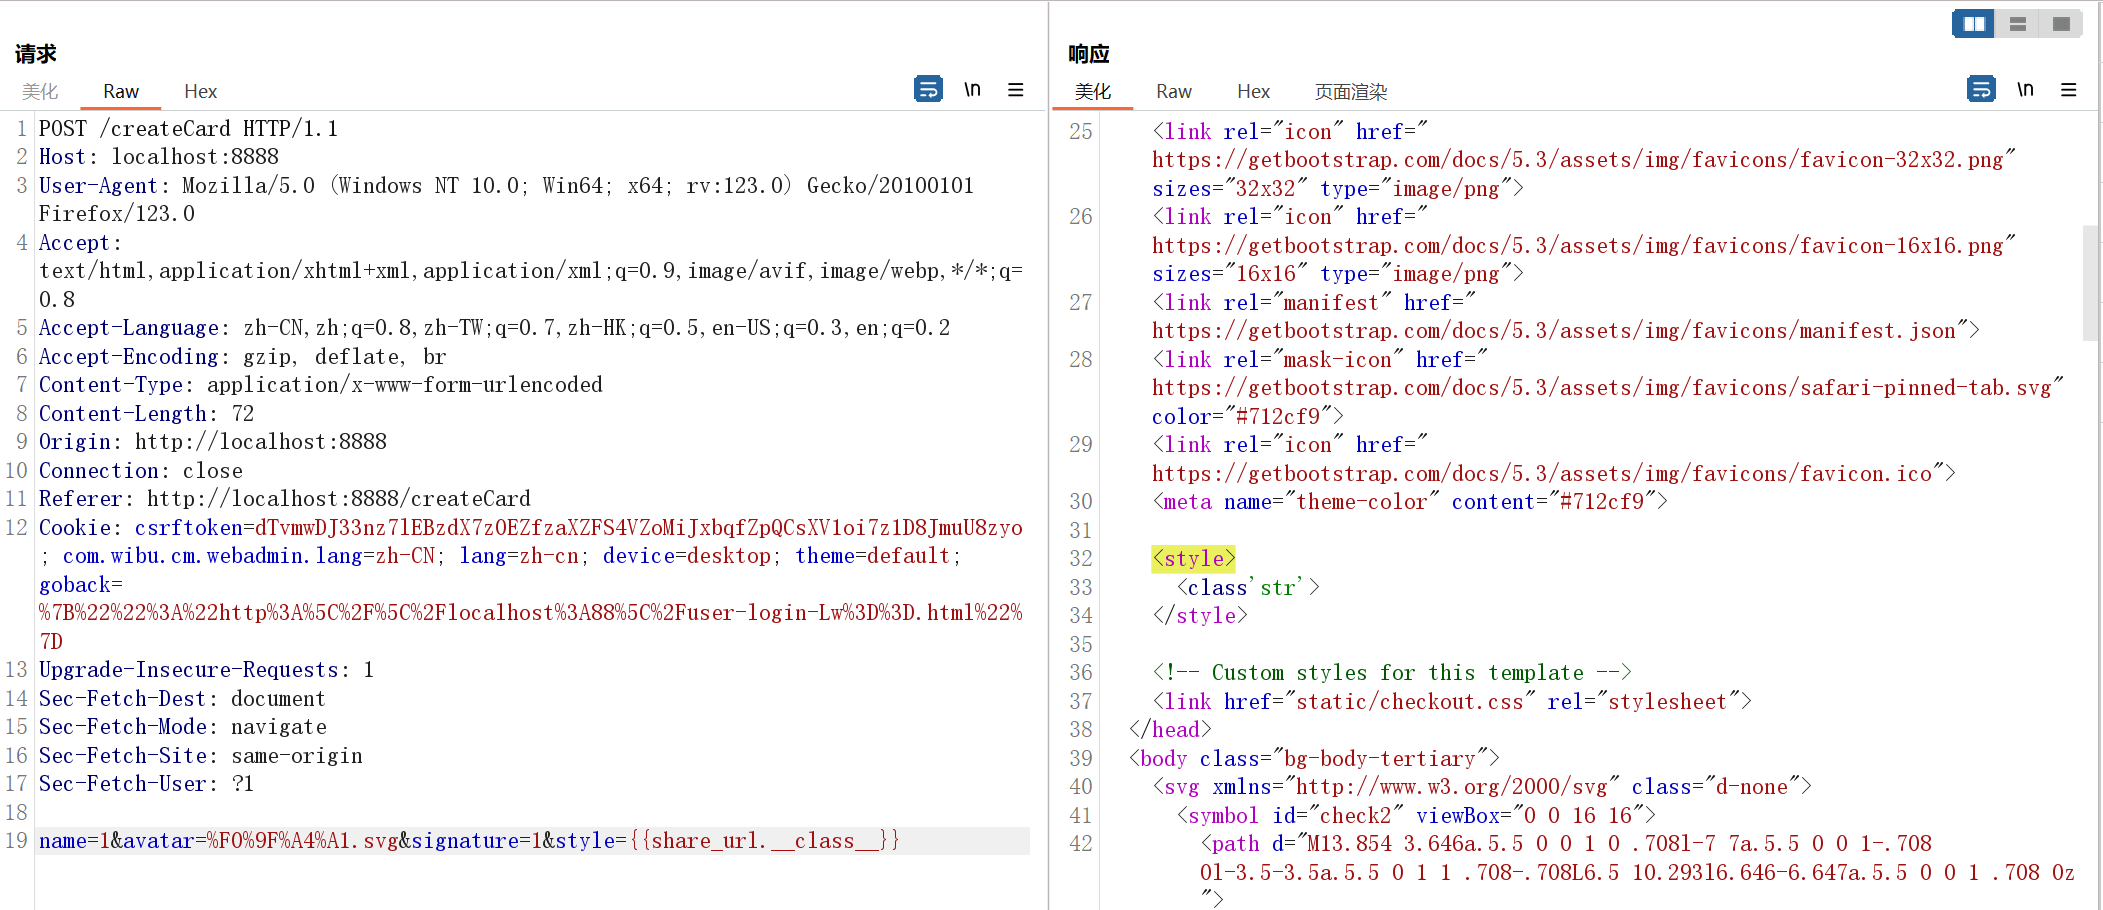2103x910 pixels.
Task: Toggle \n non-printable characters in request panel
Action: pos(972,89)
